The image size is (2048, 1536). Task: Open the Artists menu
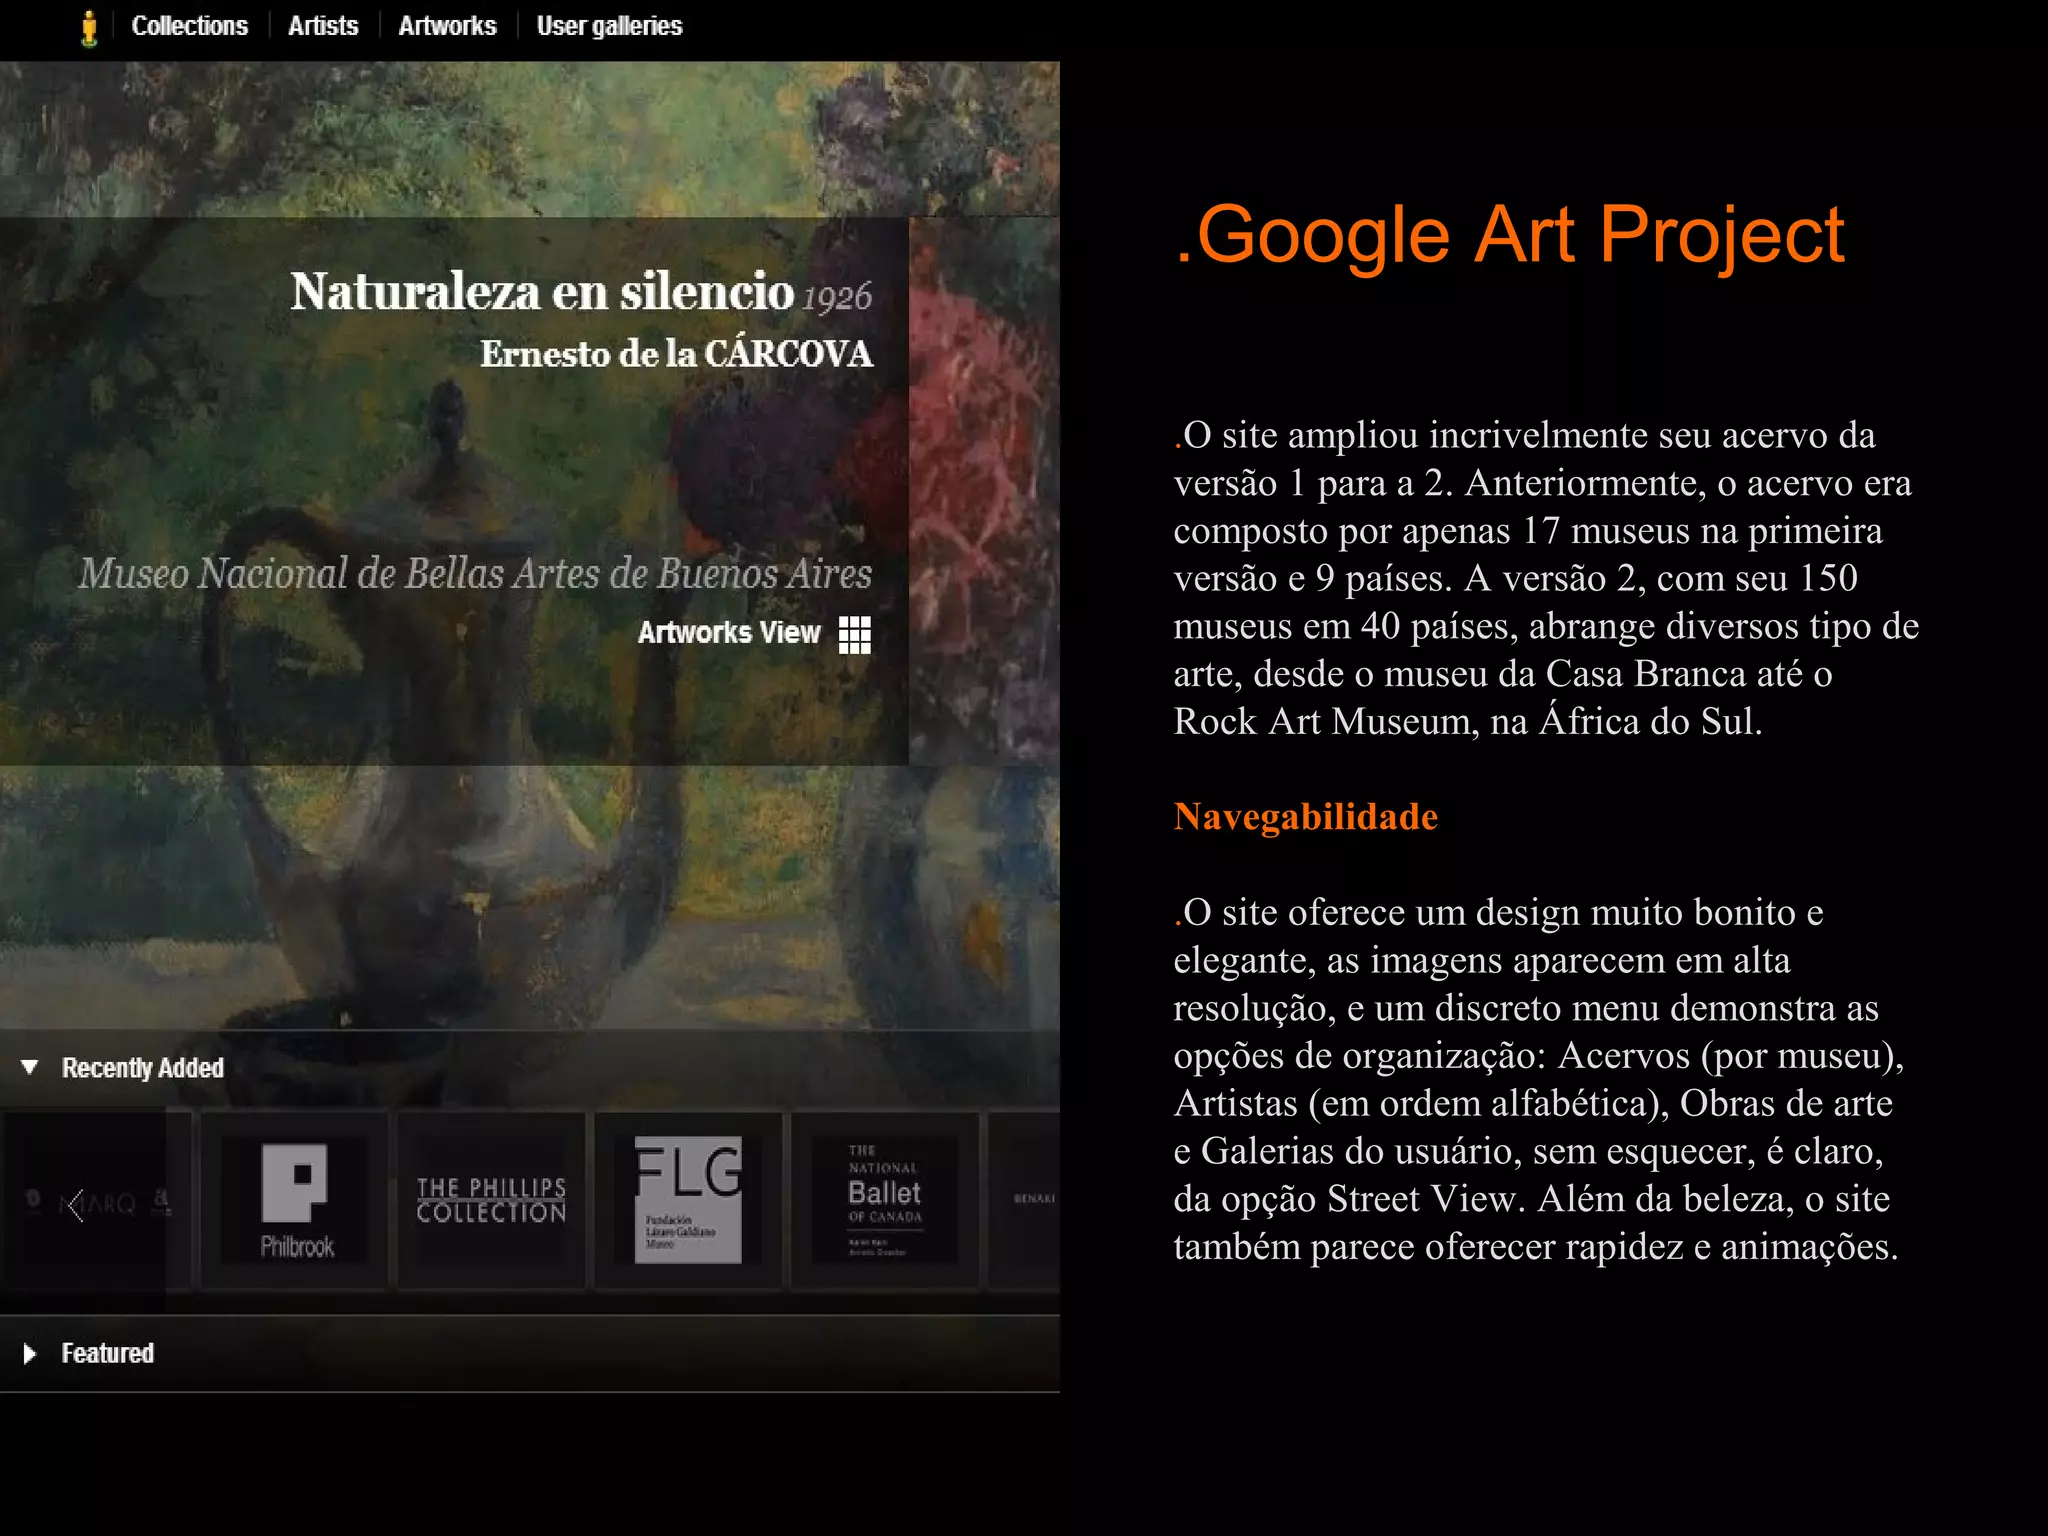point(323,26)
